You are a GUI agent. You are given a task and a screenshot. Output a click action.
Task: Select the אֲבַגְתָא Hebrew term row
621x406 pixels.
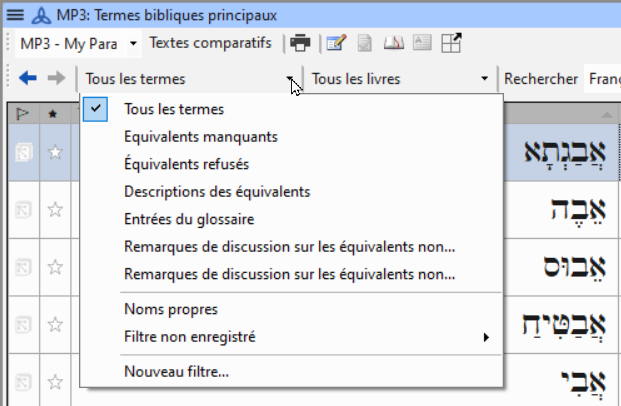(564, 153)
